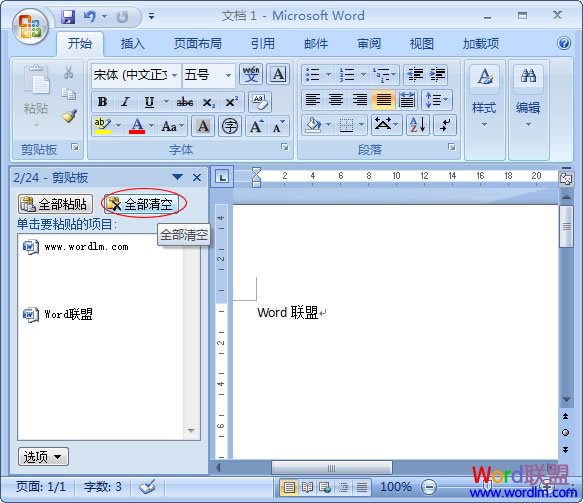
Task: Open Word help question mark
Action: 564,43
